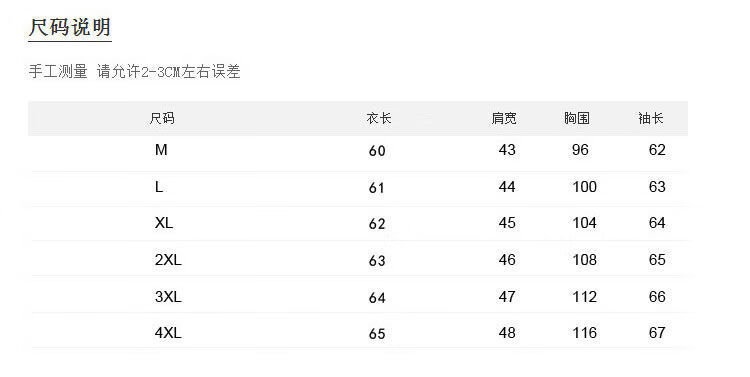Image resolution: width=750 pixels, height=377 pixels.
Task: Select sleeve length 67 in 4XL row
Action: [x=657, y=333]
